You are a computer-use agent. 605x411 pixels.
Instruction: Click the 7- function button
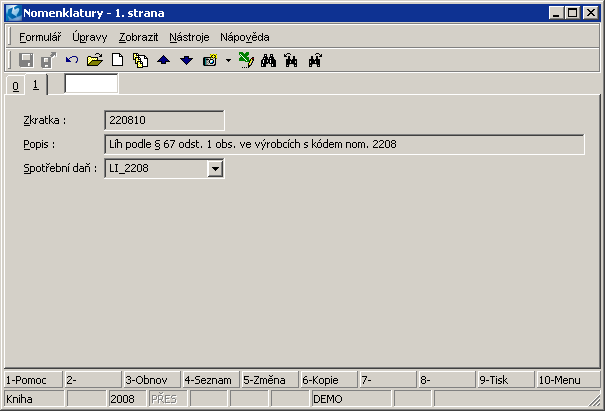pyautogui.click(x=388, y=380)
